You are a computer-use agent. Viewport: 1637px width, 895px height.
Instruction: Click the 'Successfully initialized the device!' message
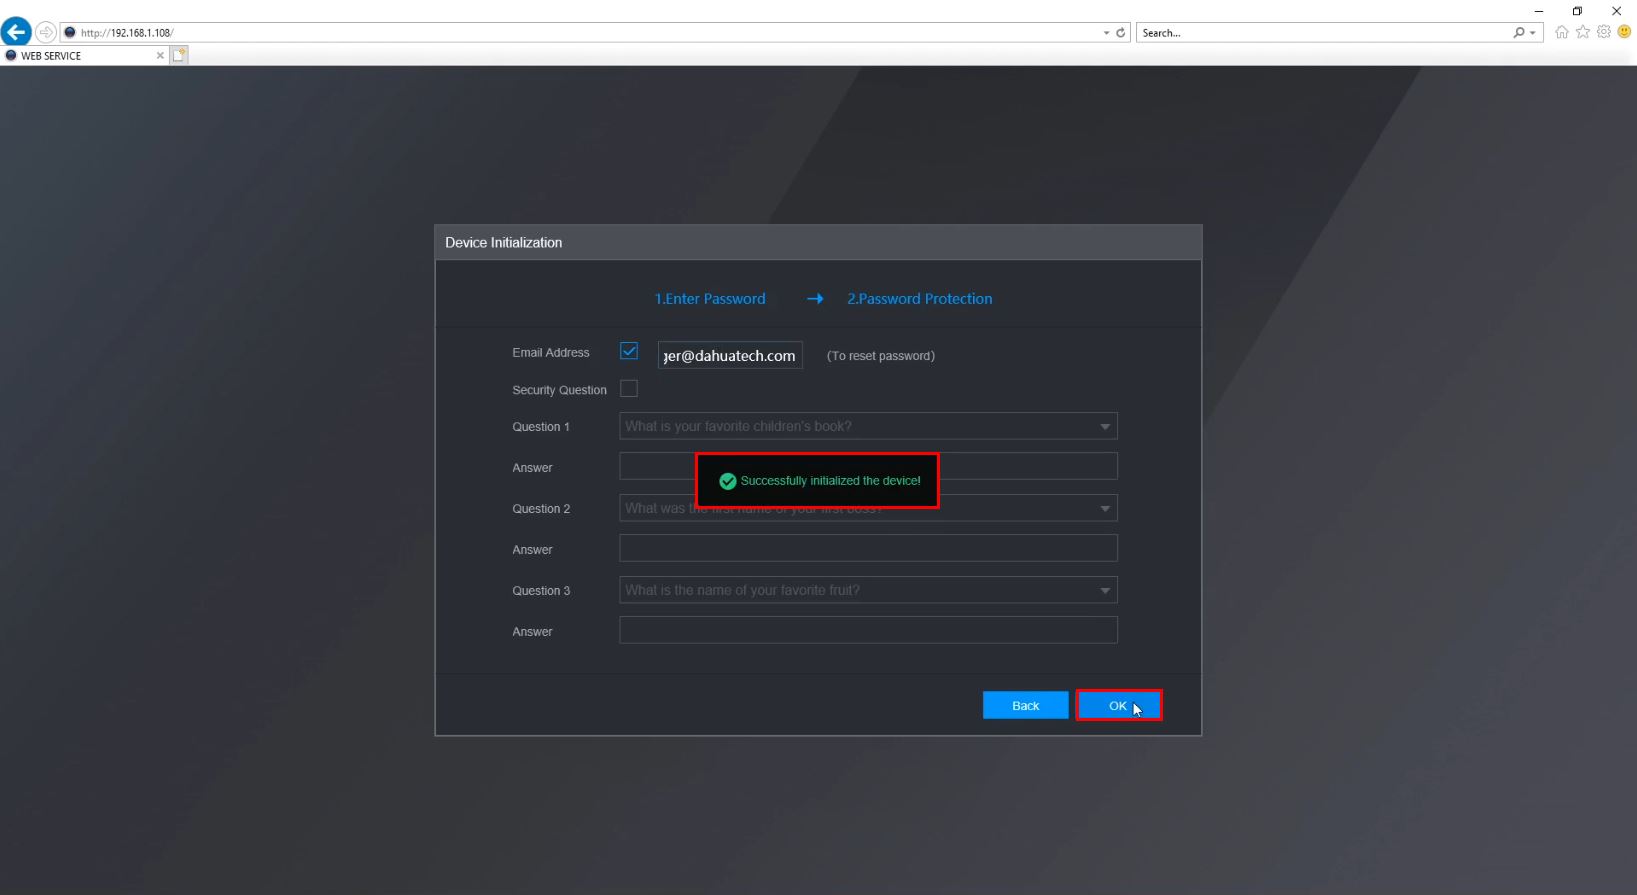point(831,481)
